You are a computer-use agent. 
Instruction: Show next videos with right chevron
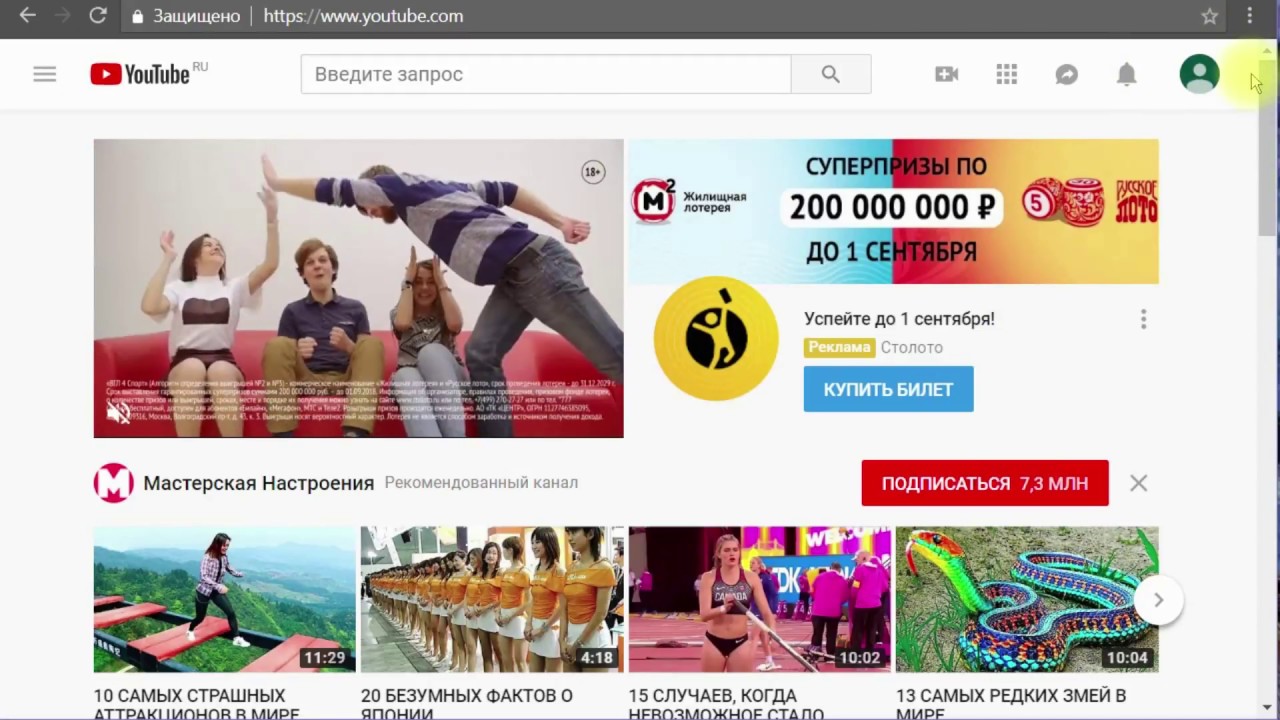(x=1158, y=600)
